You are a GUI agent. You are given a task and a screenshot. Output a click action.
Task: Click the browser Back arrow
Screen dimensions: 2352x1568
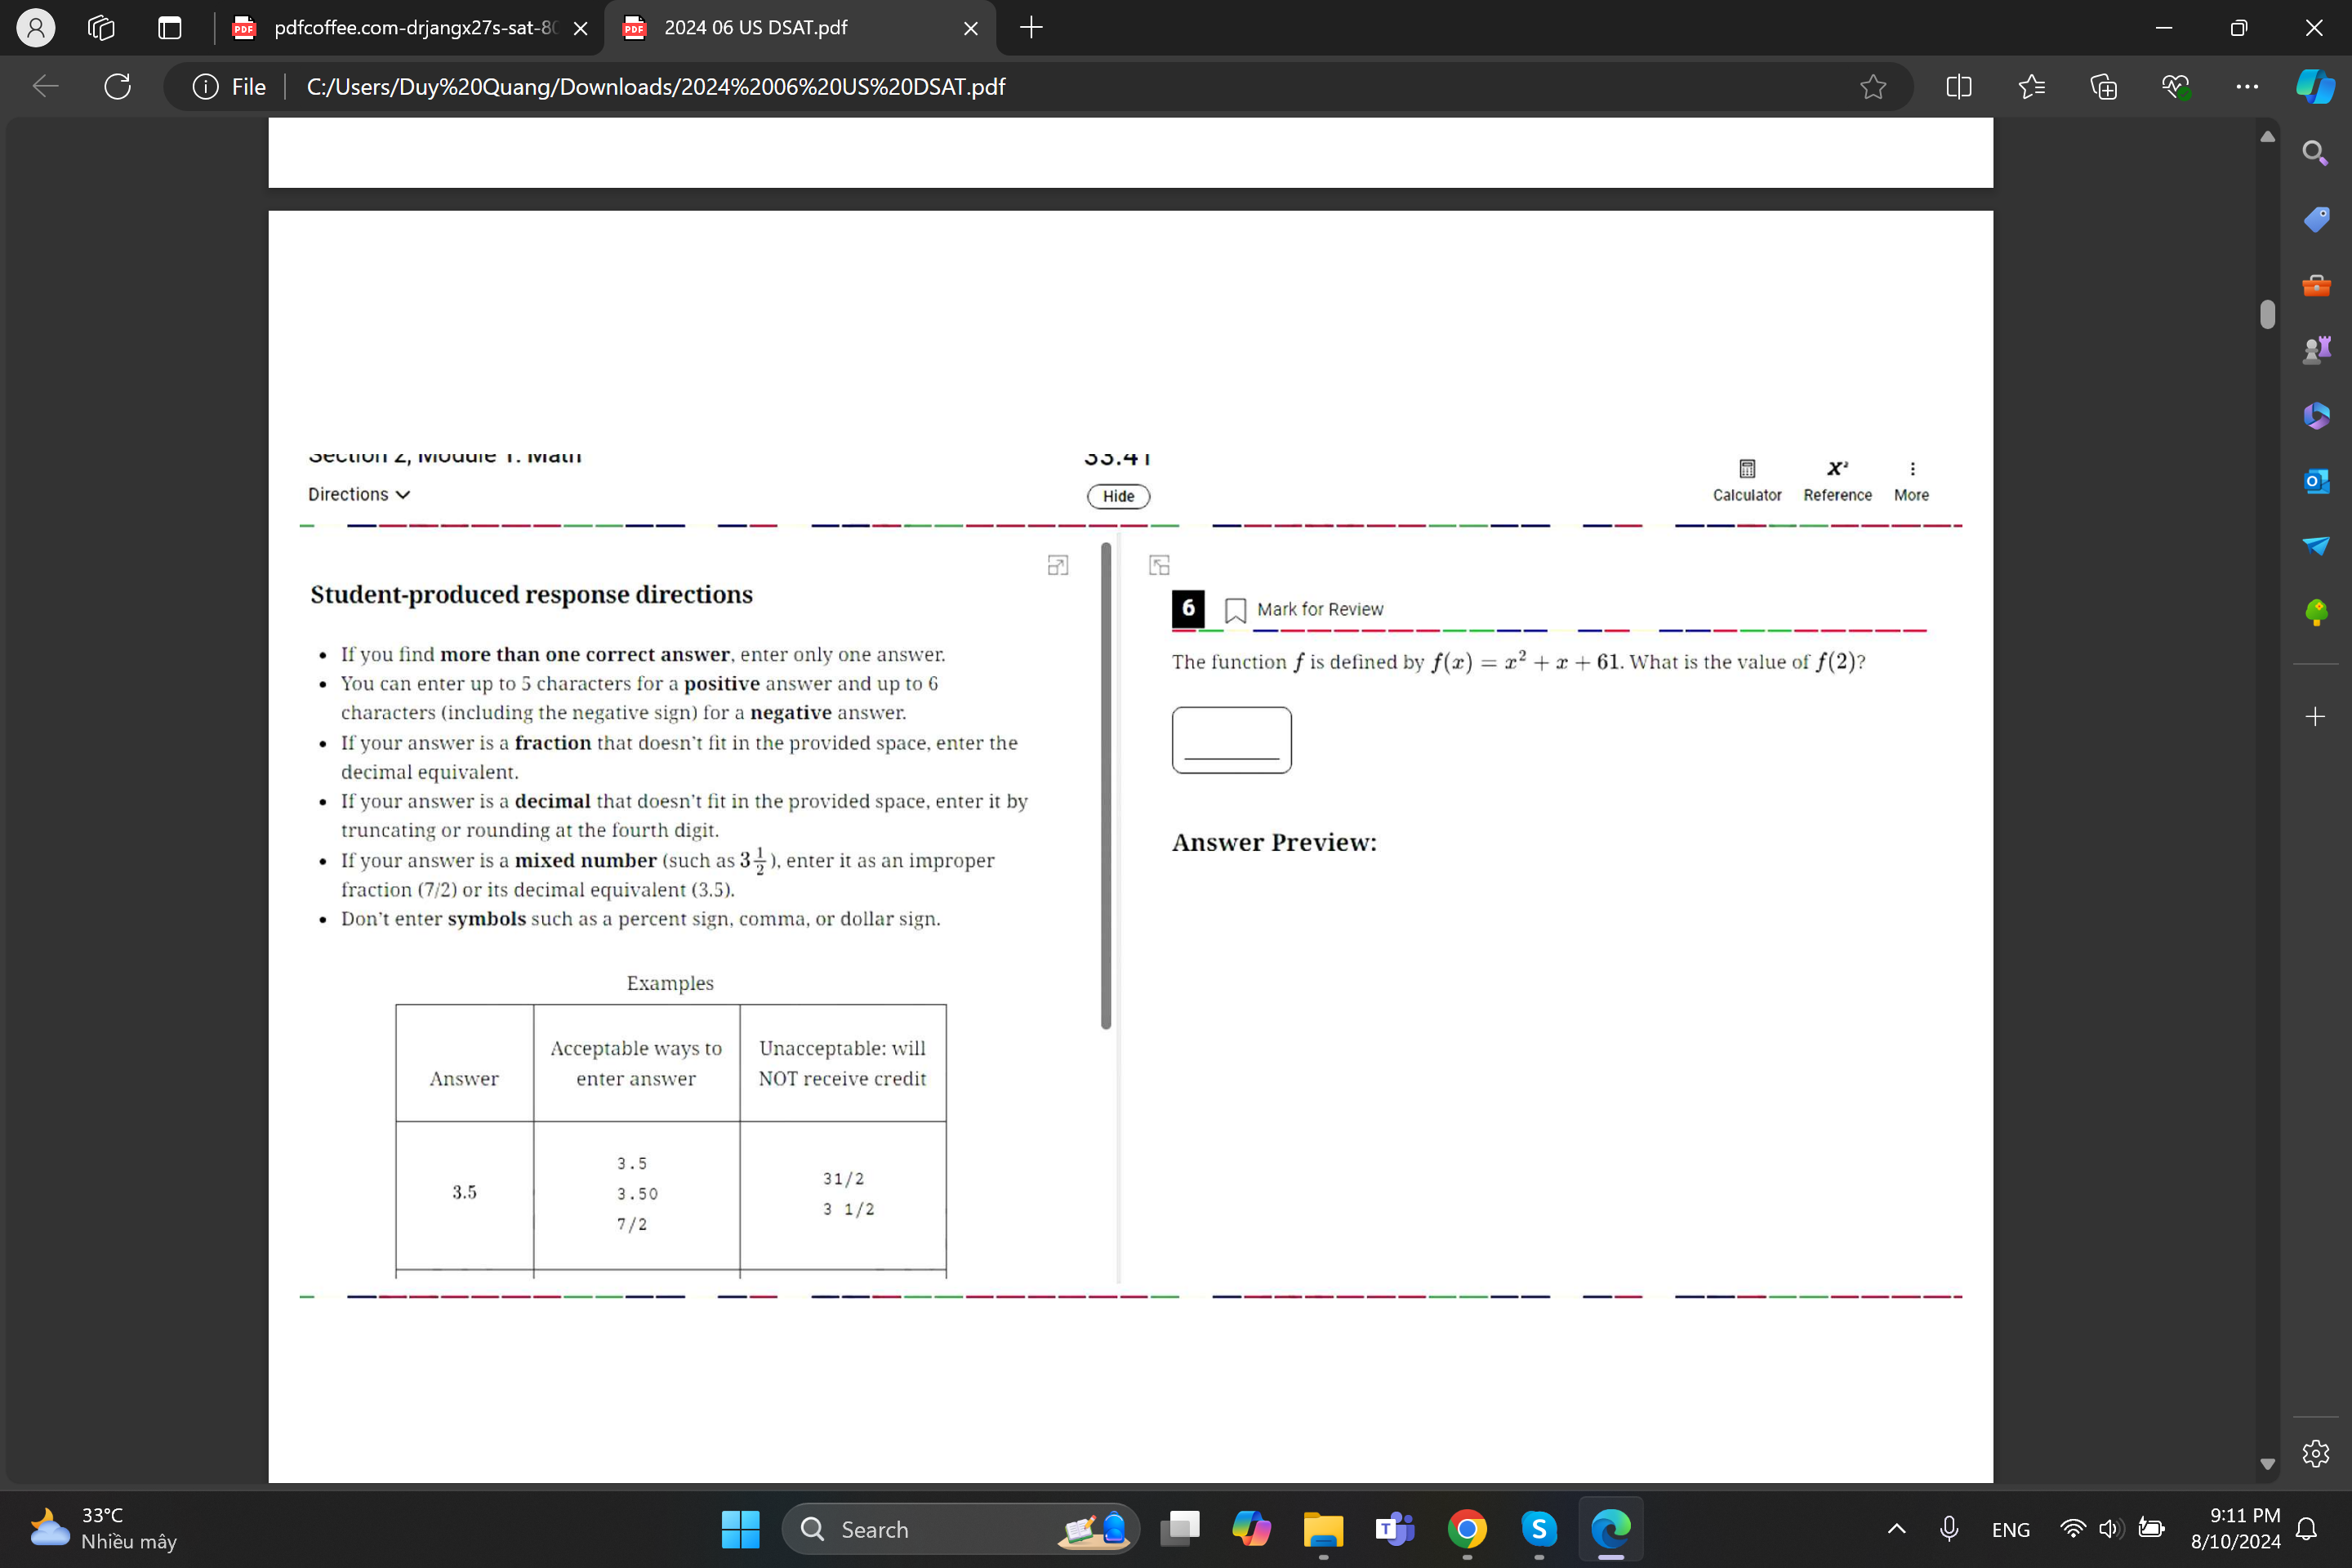[45, 86]
